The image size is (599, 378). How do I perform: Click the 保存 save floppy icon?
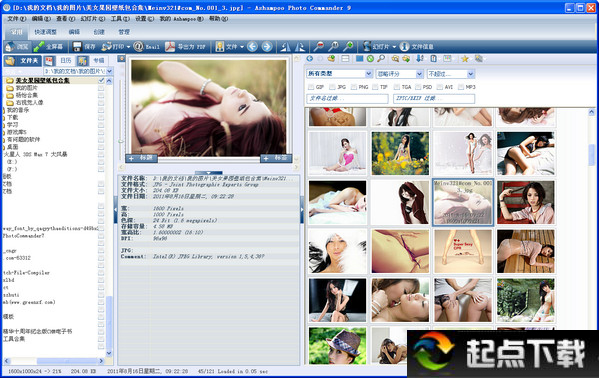tap(77, 47)
